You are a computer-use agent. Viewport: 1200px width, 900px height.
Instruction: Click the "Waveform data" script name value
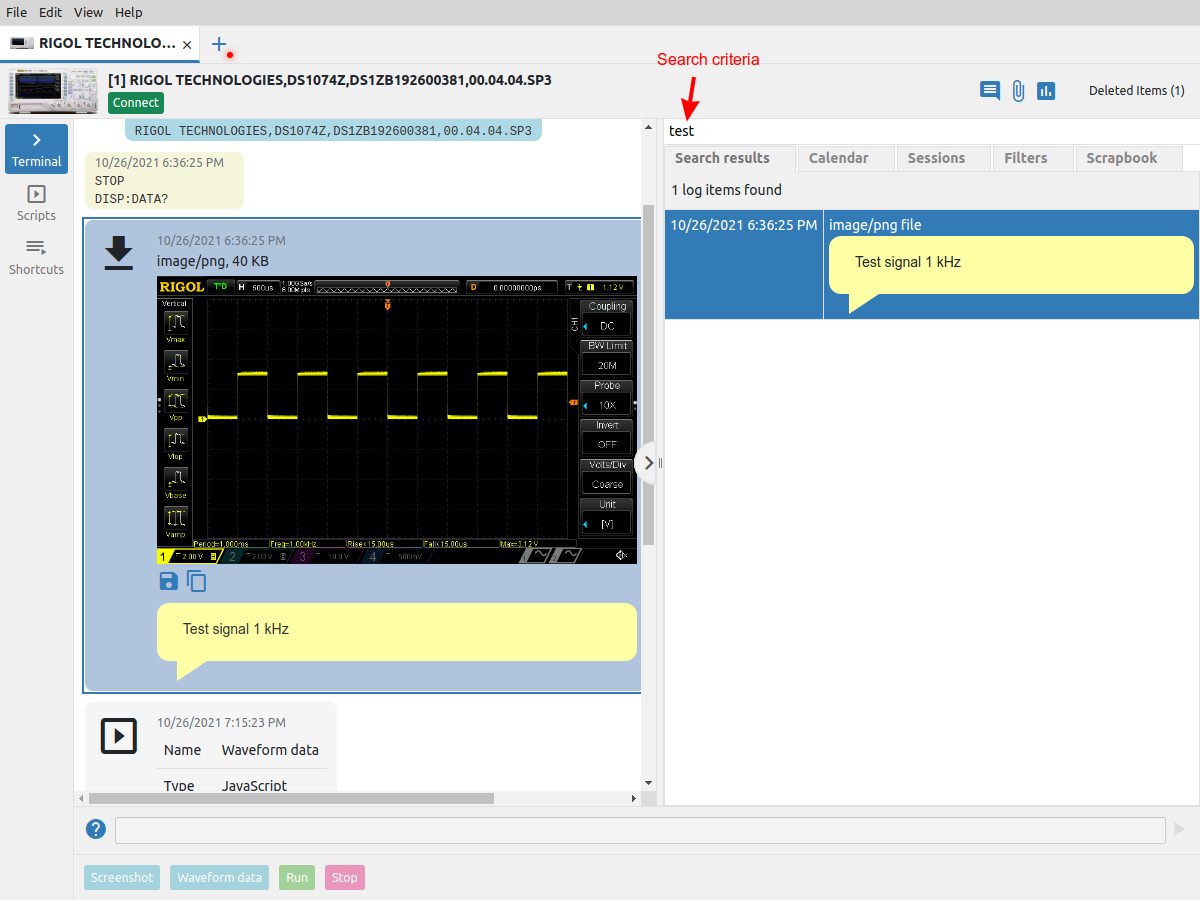coord(270,750)
